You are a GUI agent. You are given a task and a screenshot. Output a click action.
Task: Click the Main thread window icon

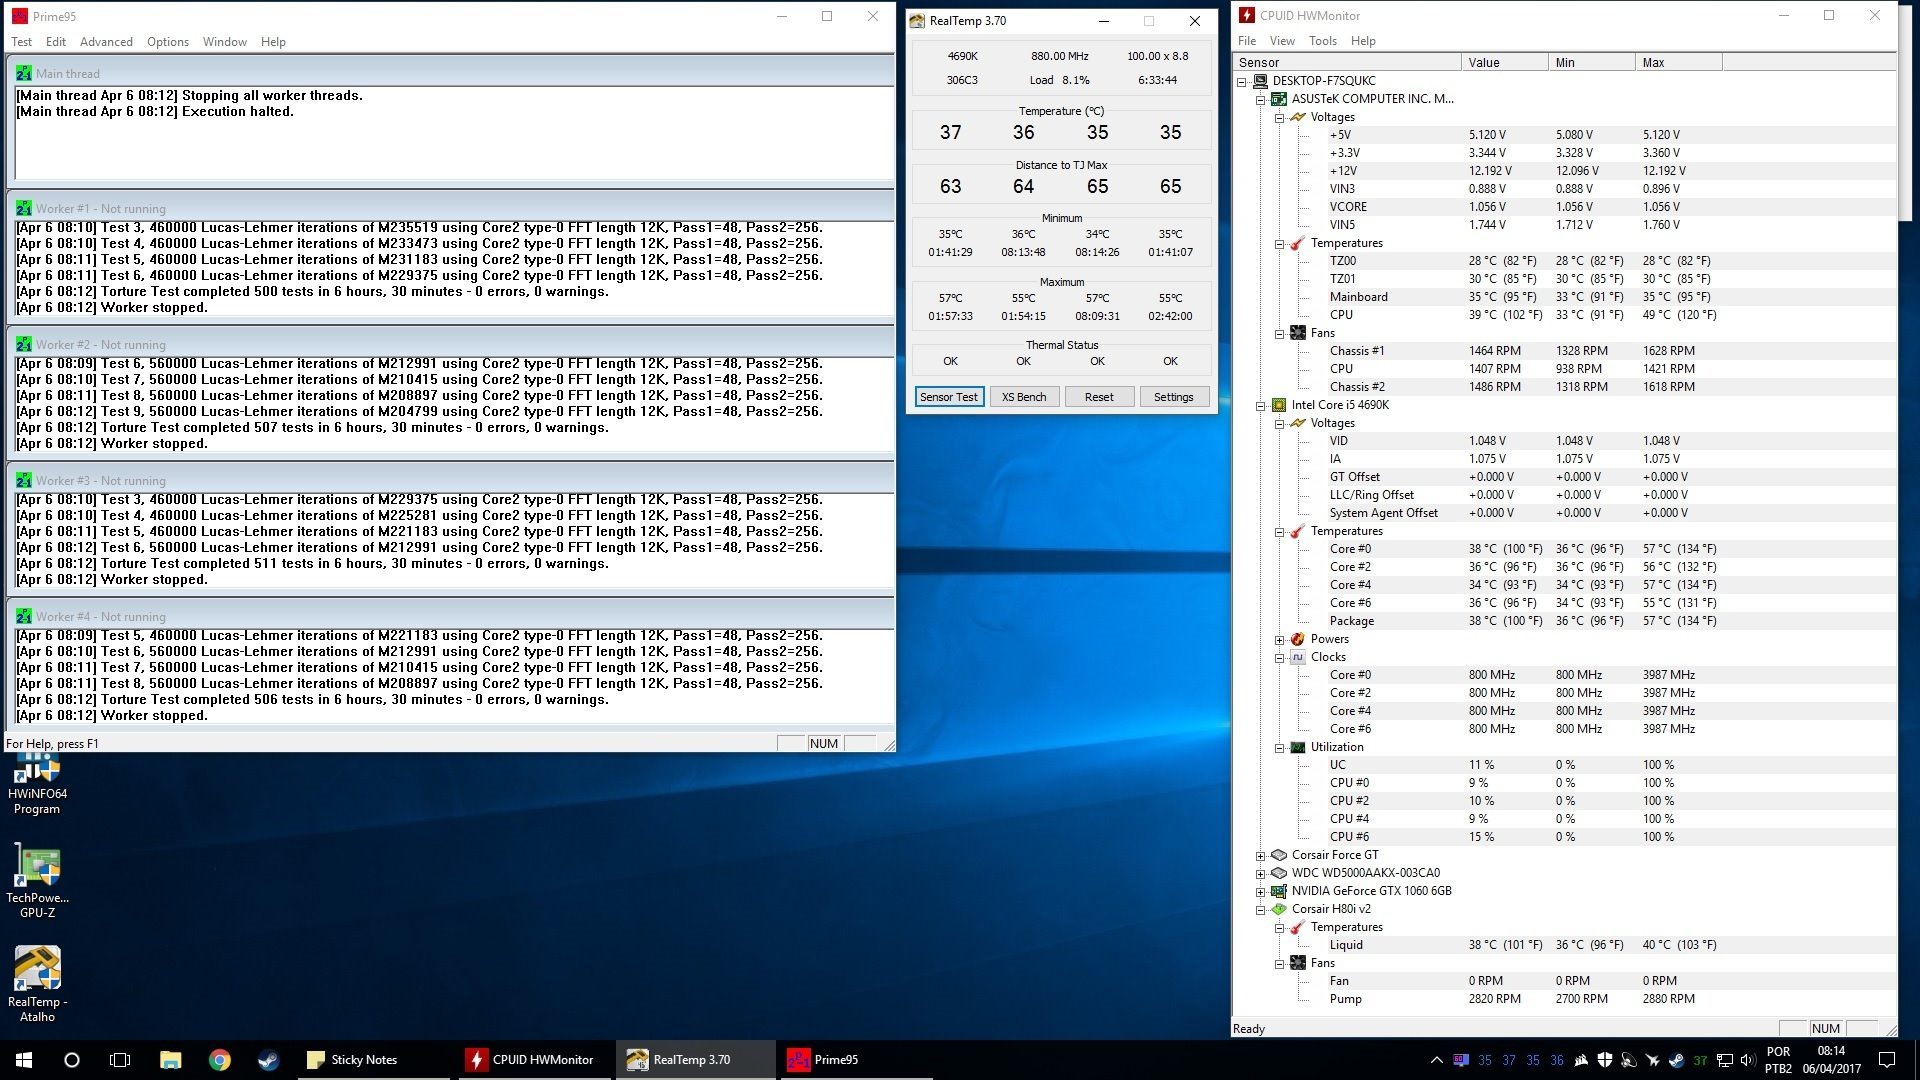coord(23,73)
